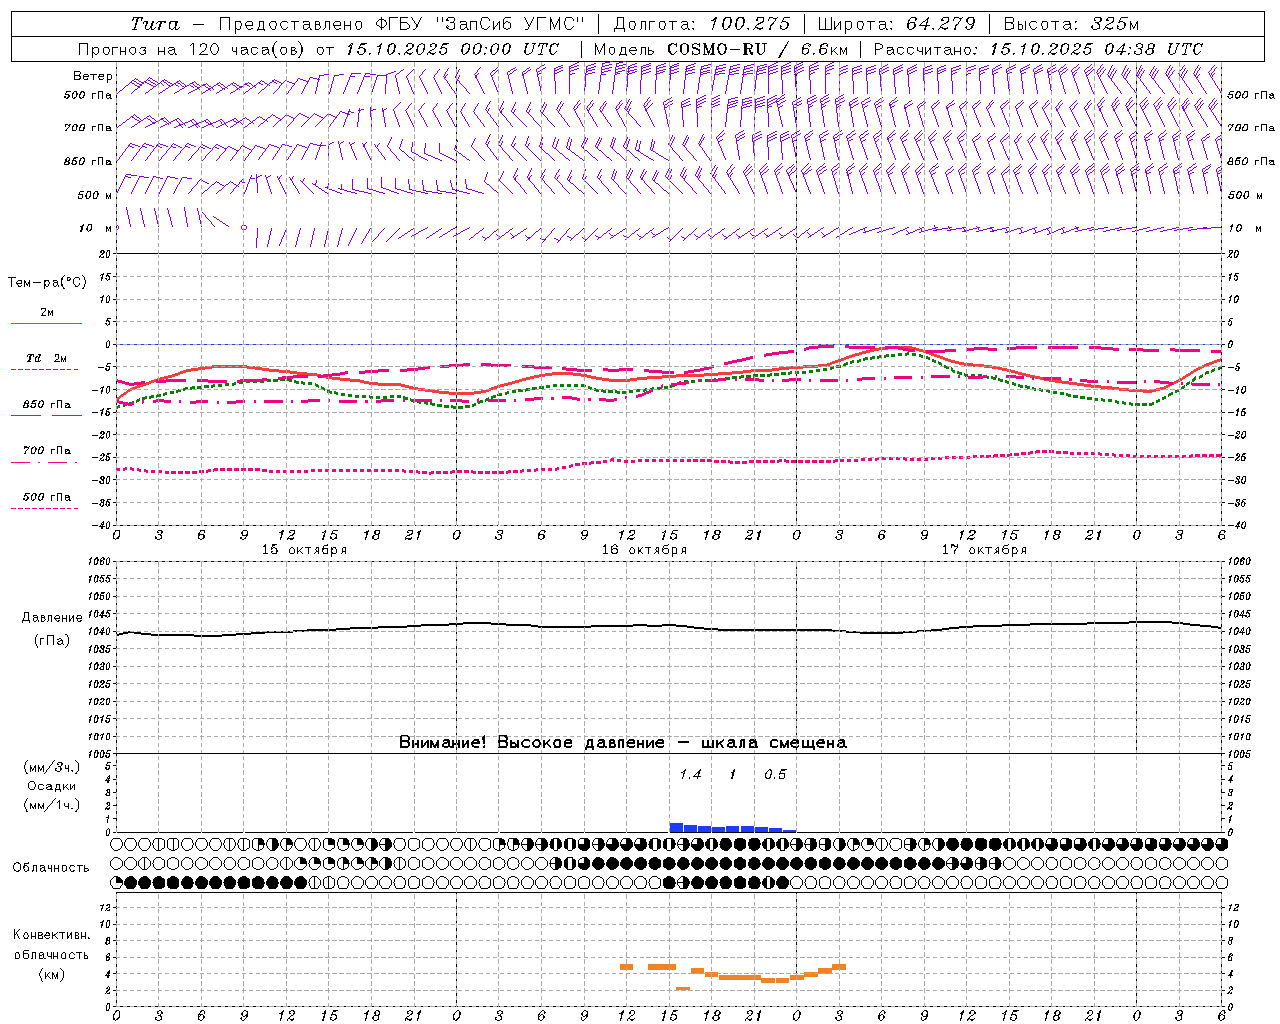The image size is (1280, 1024).
Task: Click the "(мм/3ч.)" precipitation unit label
Action: coord(51,767)
